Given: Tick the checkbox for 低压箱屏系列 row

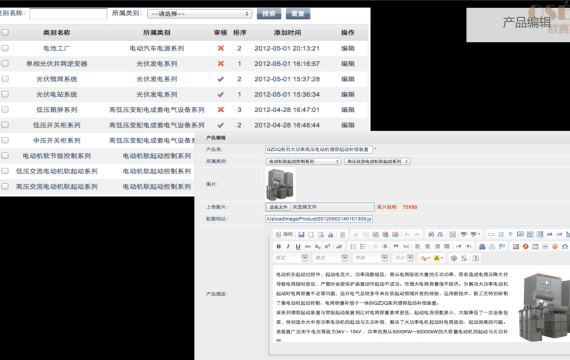Looking at the screenshot, I should coord(5,109).
